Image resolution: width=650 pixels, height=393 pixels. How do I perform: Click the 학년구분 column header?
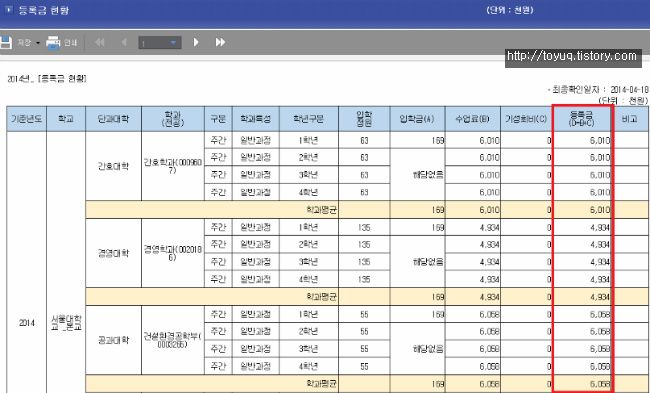[x=309, y=119]
